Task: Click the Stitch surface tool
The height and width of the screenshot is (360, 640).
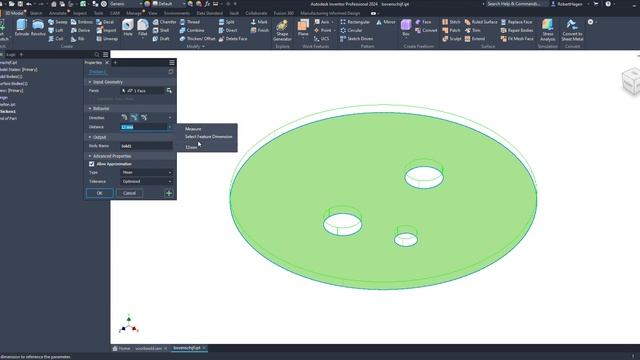Action: [x=451, y=22]
